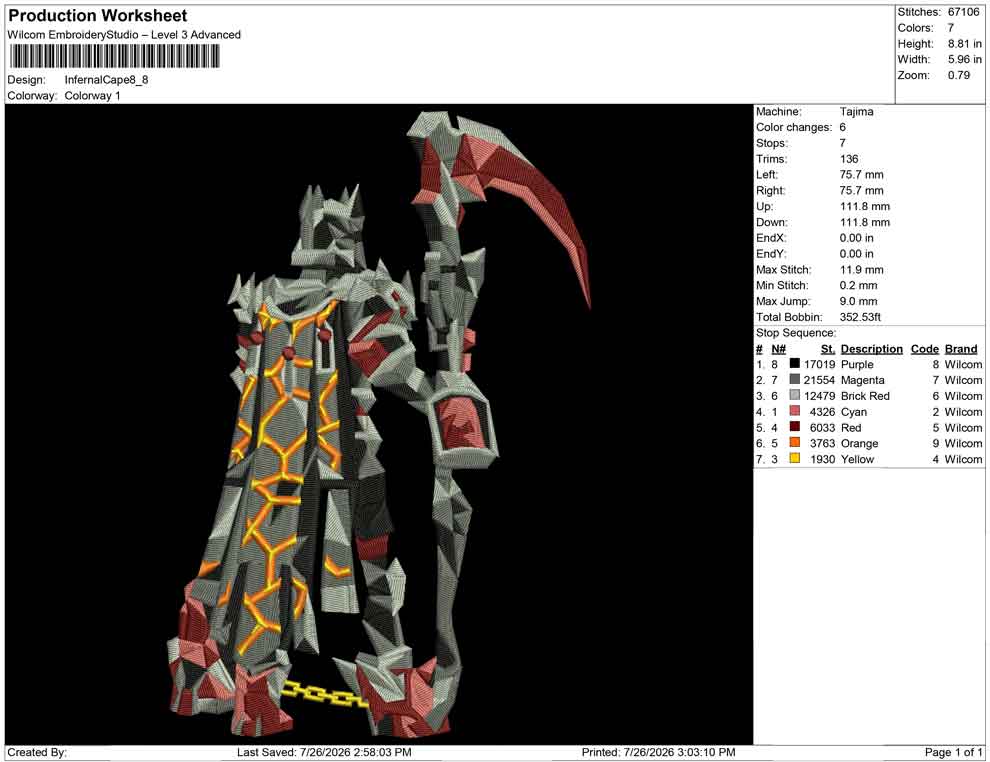
Task: Click the 'EndX:' label
Action: coord(771,237)
